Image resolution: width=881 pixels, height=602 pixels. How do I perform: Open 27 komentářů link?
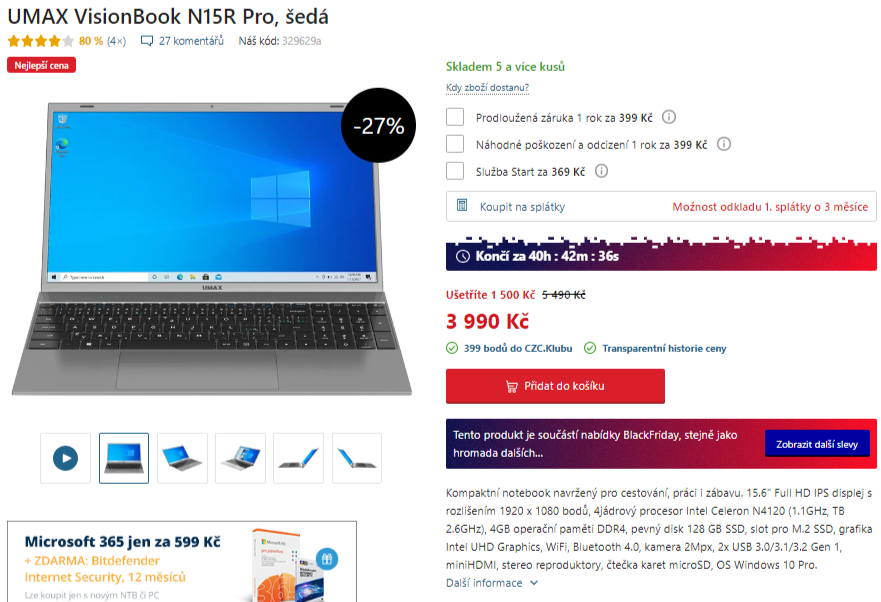point(191,41)
